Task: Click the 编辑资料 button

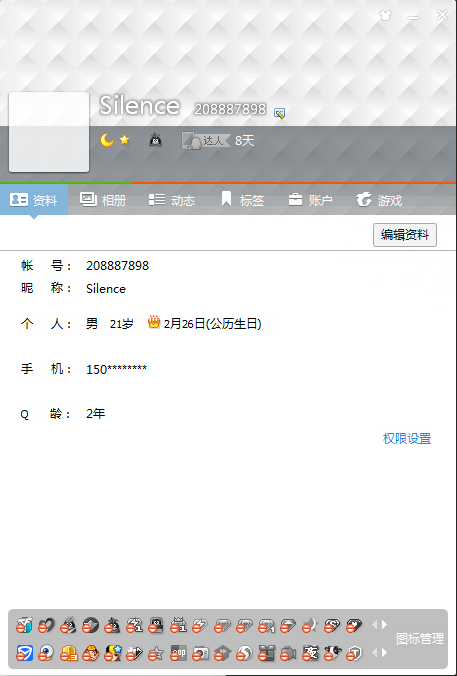Action: (x=405, y=235)
